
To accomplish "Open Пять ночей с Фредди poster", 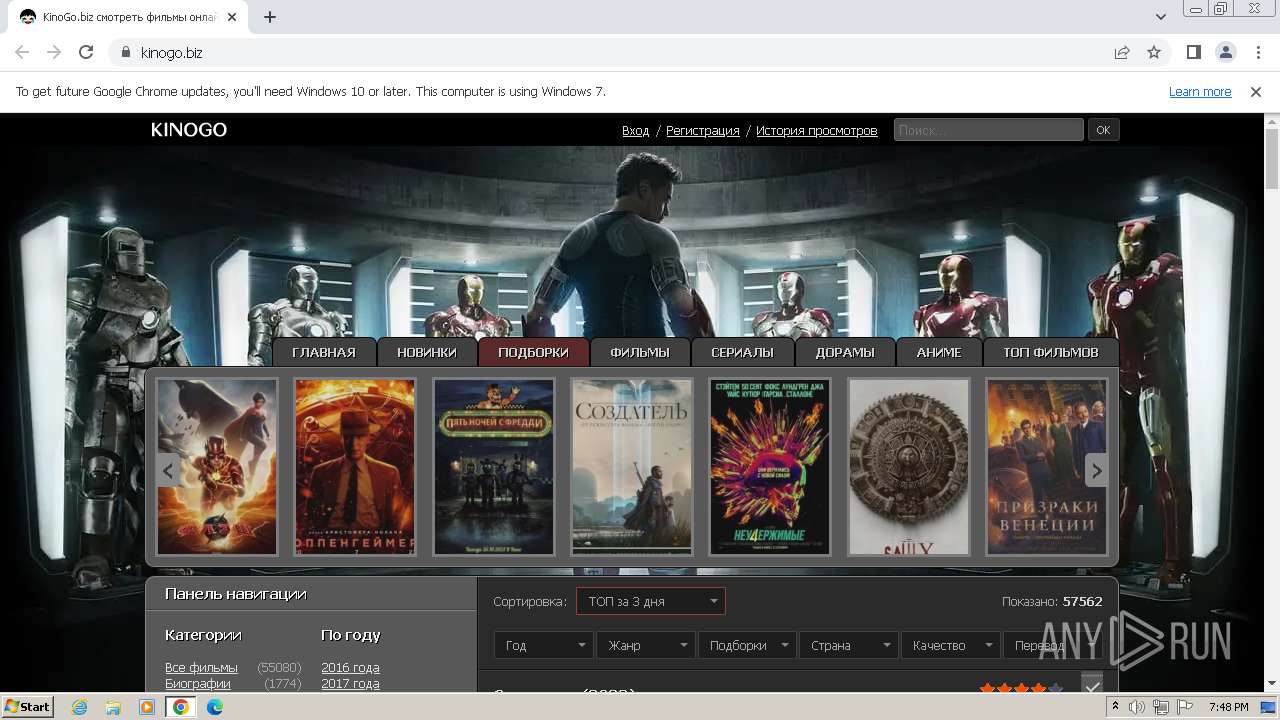I will point(494,467).
